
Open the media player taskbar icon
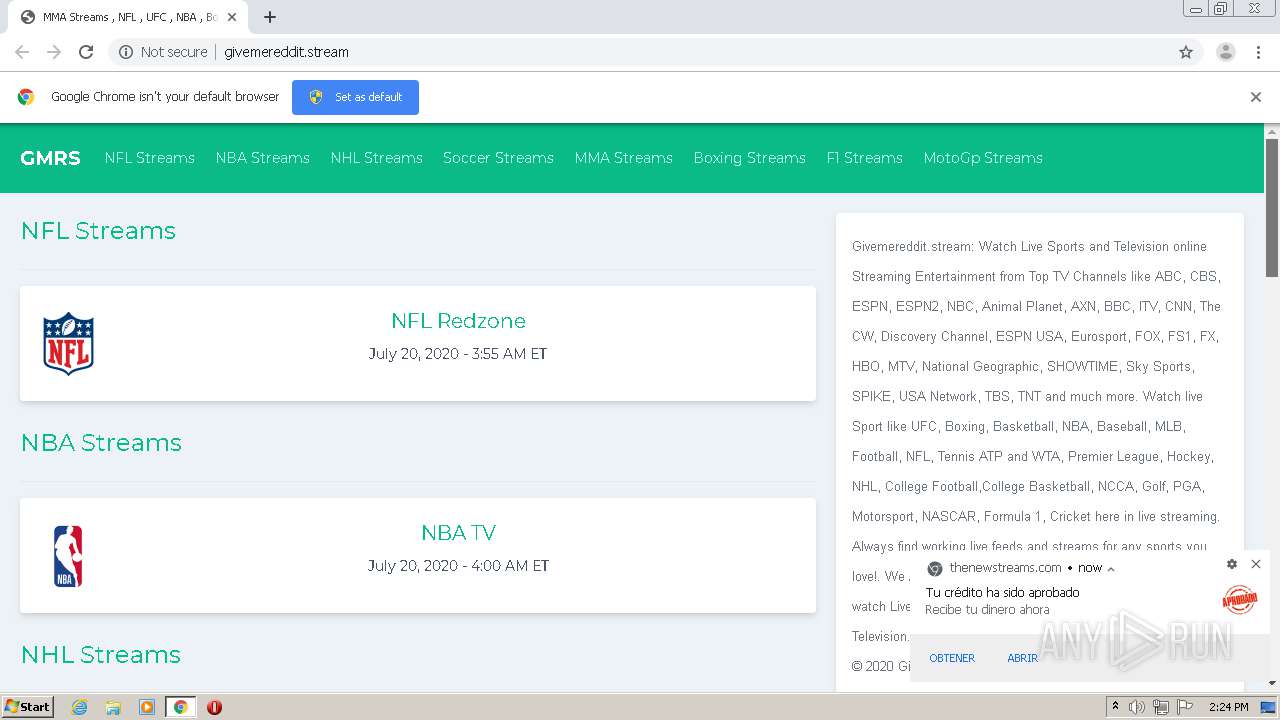(x=147, y=707)
